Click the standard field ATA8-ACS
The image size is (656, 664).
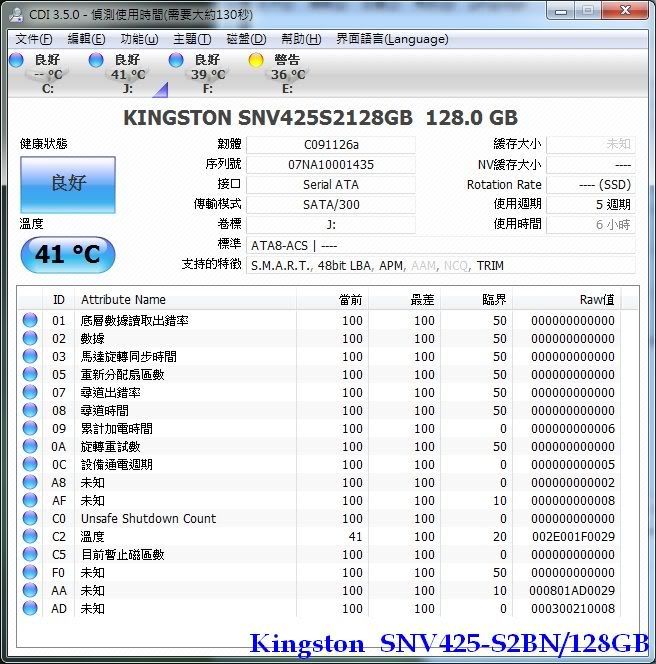coord(441,246)
